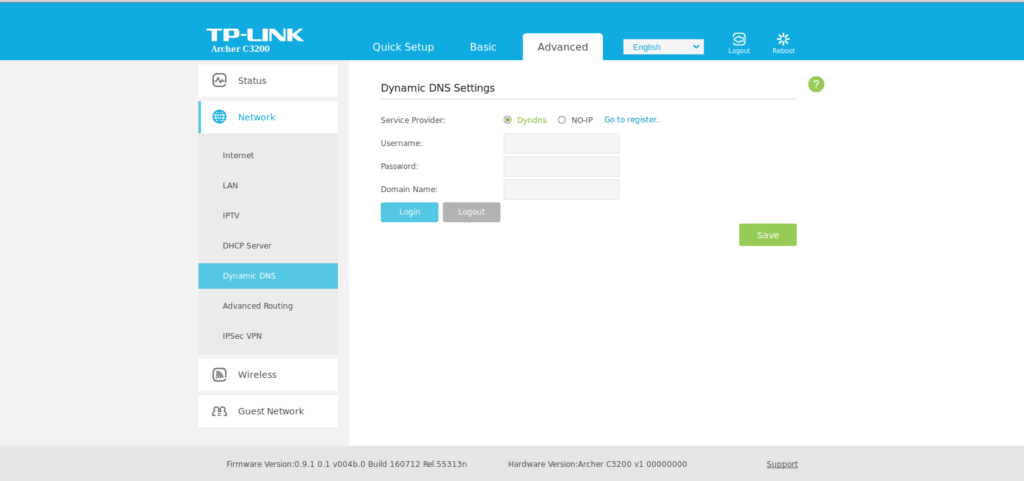This screenshot has width=1024, height=481.
Task: Click the Wireless signal icon
Action: (219, 375)
